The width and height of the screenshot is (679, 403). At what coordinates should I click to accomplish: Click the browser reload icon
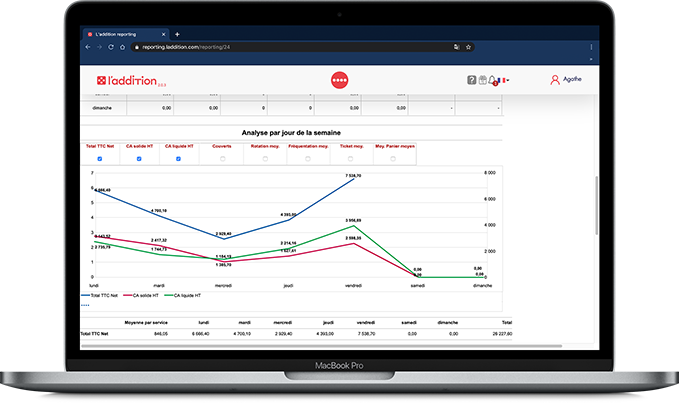pos(112,47)
